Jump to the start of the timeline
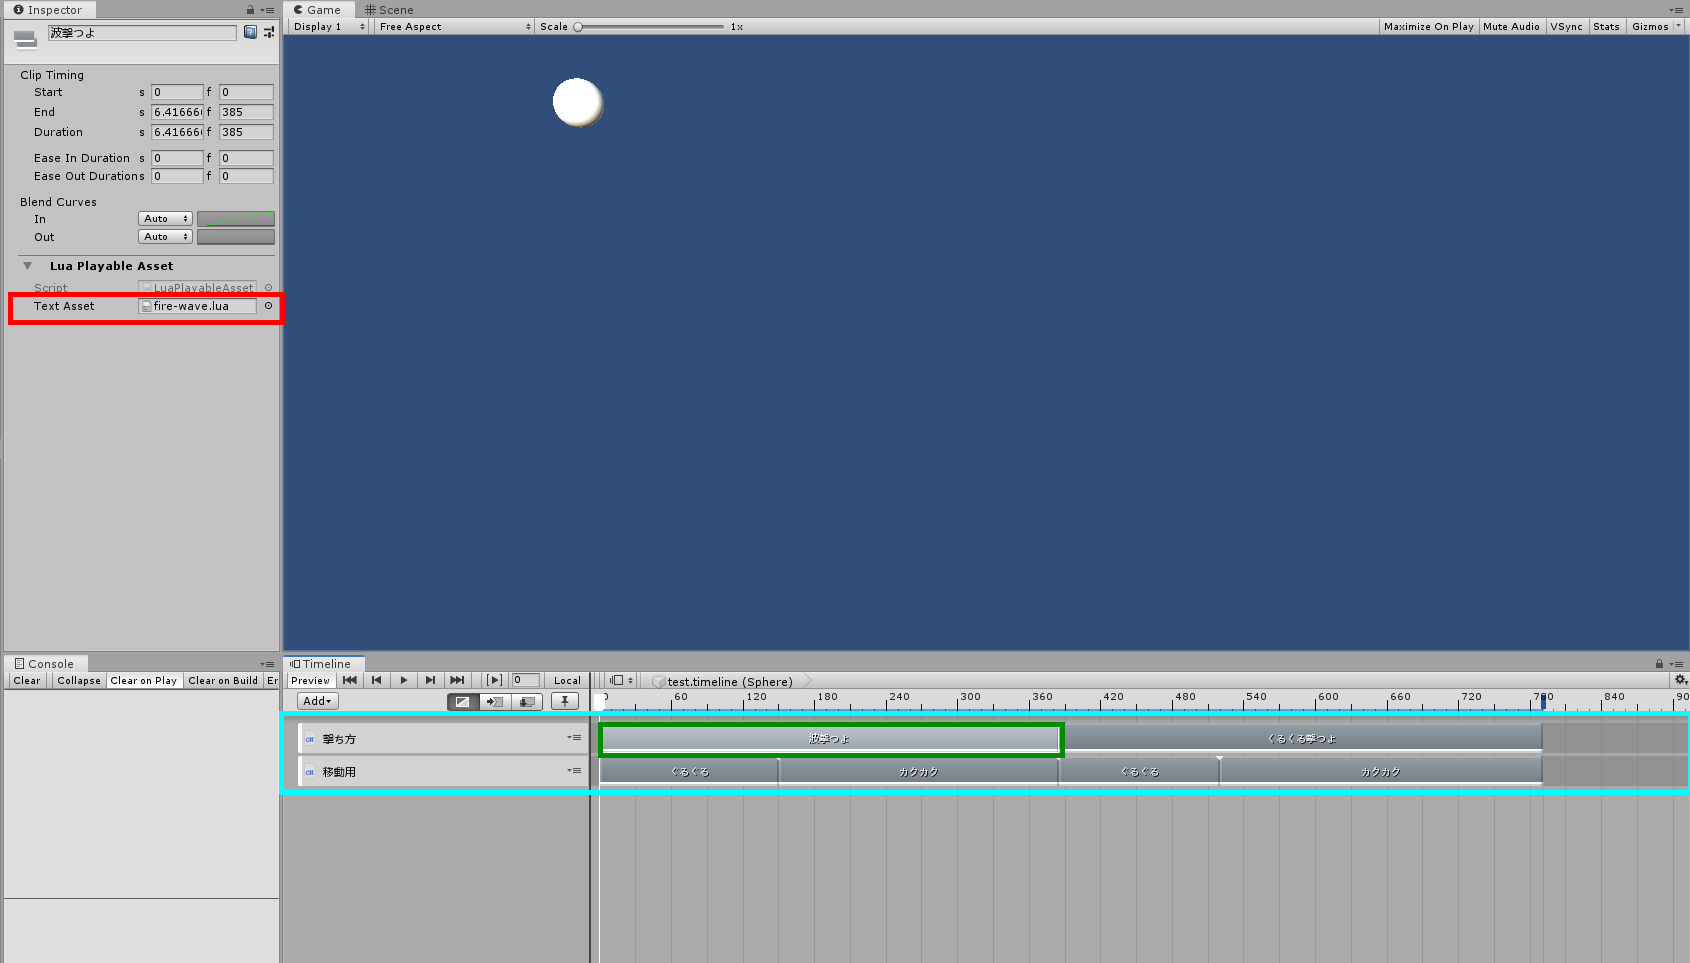Image resolution: width=1690 pixels, height=963 pixels. [350, 680]
